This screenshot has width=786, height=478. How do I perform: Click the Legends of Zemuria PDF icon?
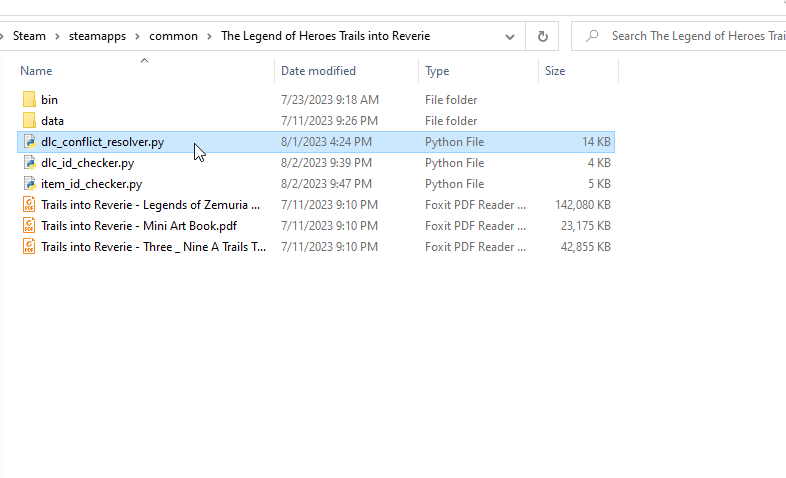click(x=29, y=204)
